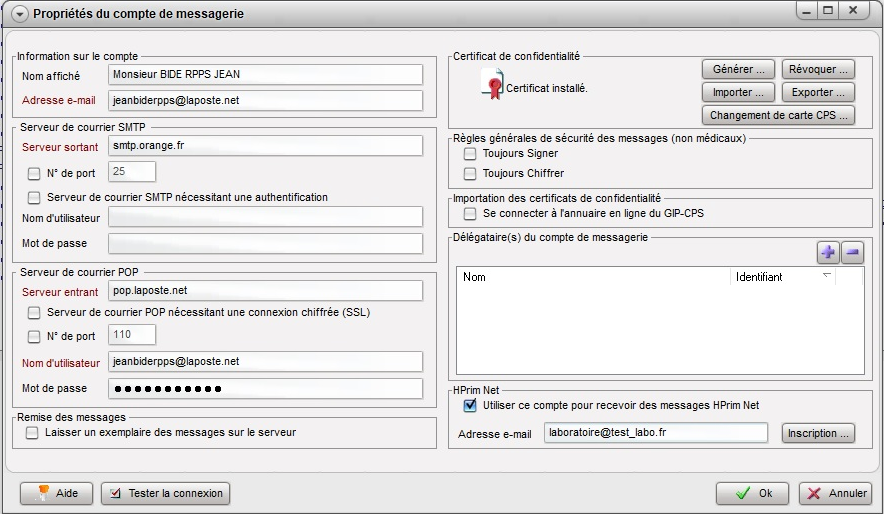This screenshot has height=514, width=884.
Task: Click the remove delegate minus icon
Action: 852,253
